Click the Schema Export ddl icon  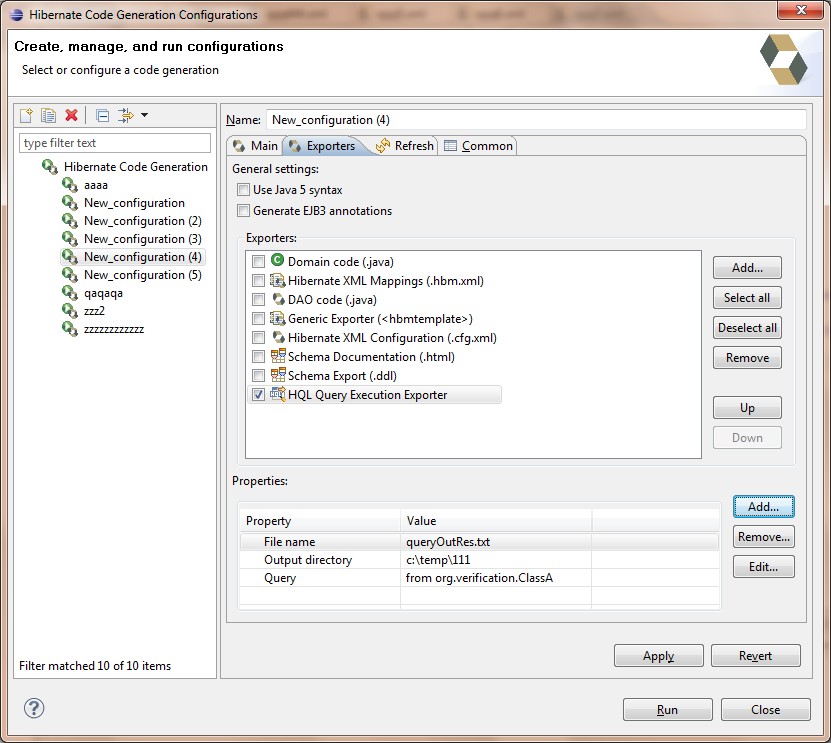[x=278, y=375]
